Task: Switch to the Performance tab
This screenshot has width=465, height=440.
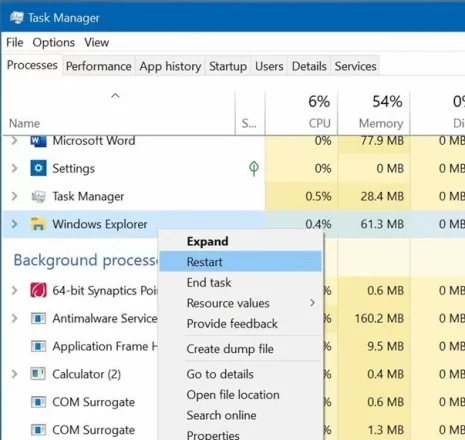Action: click(99, 66)
